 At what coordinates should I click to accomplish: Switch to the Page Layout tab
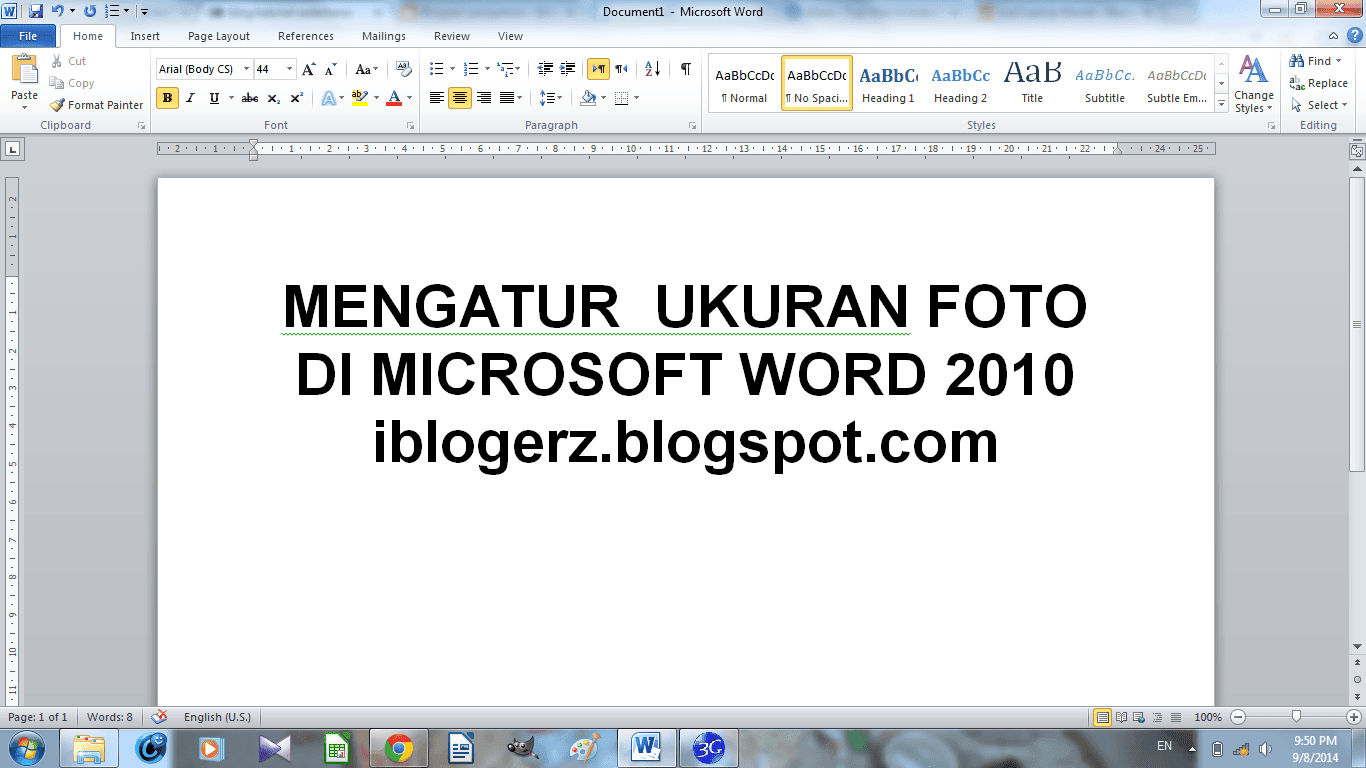tap(219, 36)
